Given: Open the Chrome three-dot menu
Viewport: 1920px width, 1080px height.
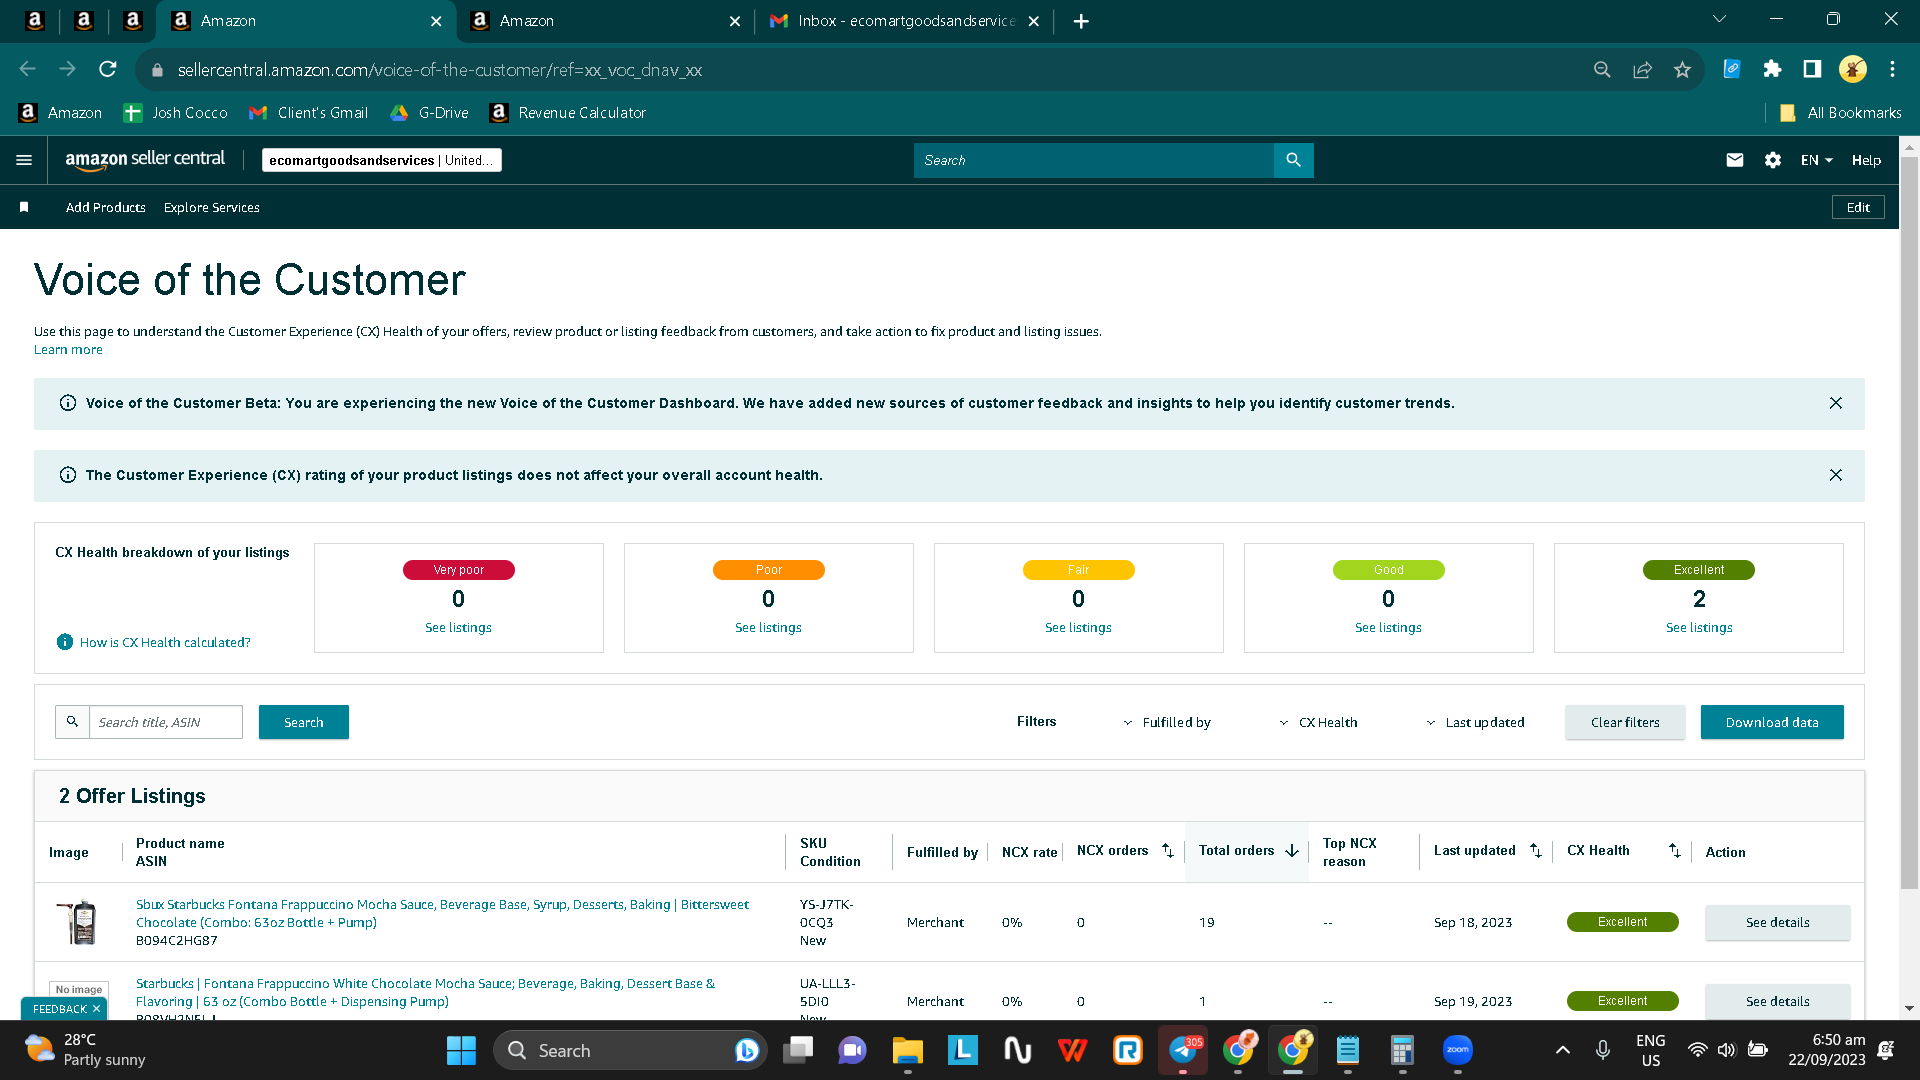Looking at the screenshot, I should point(1892,69).
